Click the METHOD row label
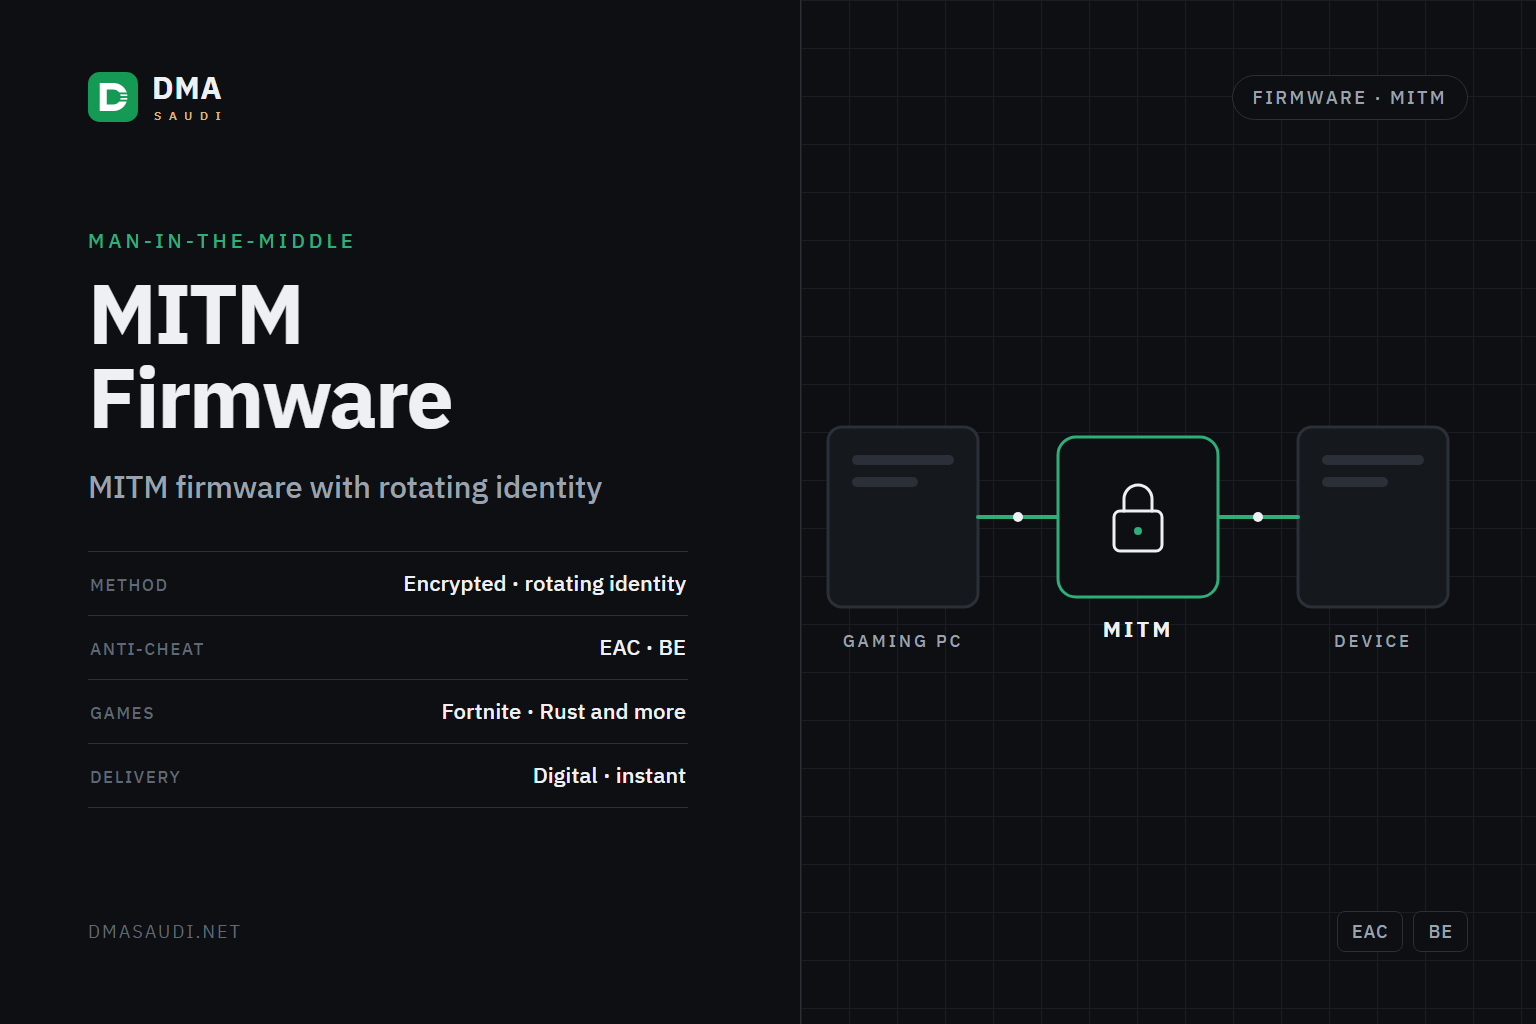 129,585
